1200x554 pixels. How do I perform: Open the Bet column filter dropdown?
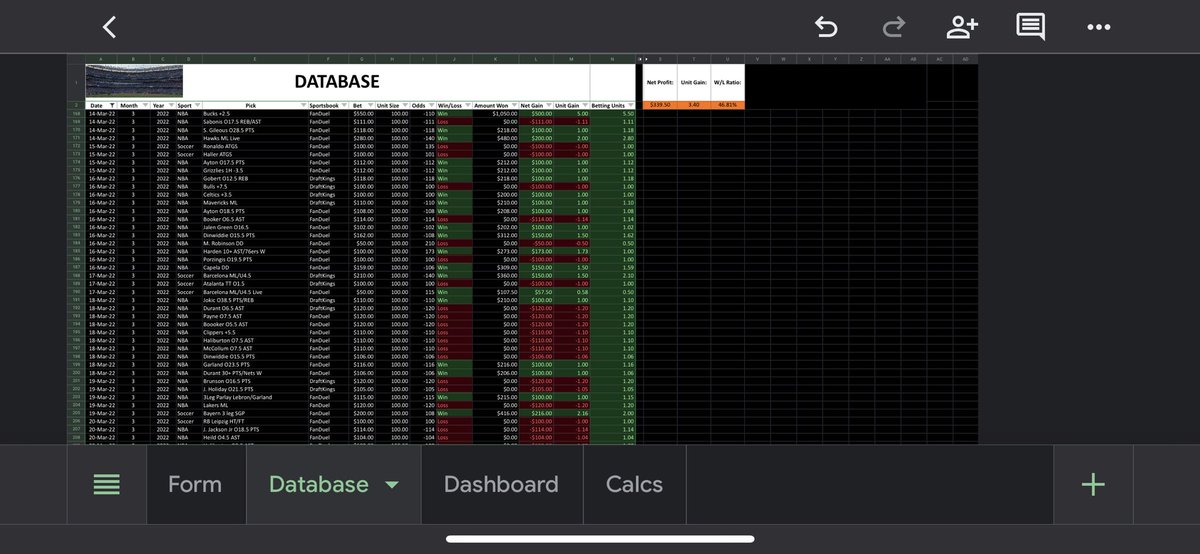pos(371,105)
